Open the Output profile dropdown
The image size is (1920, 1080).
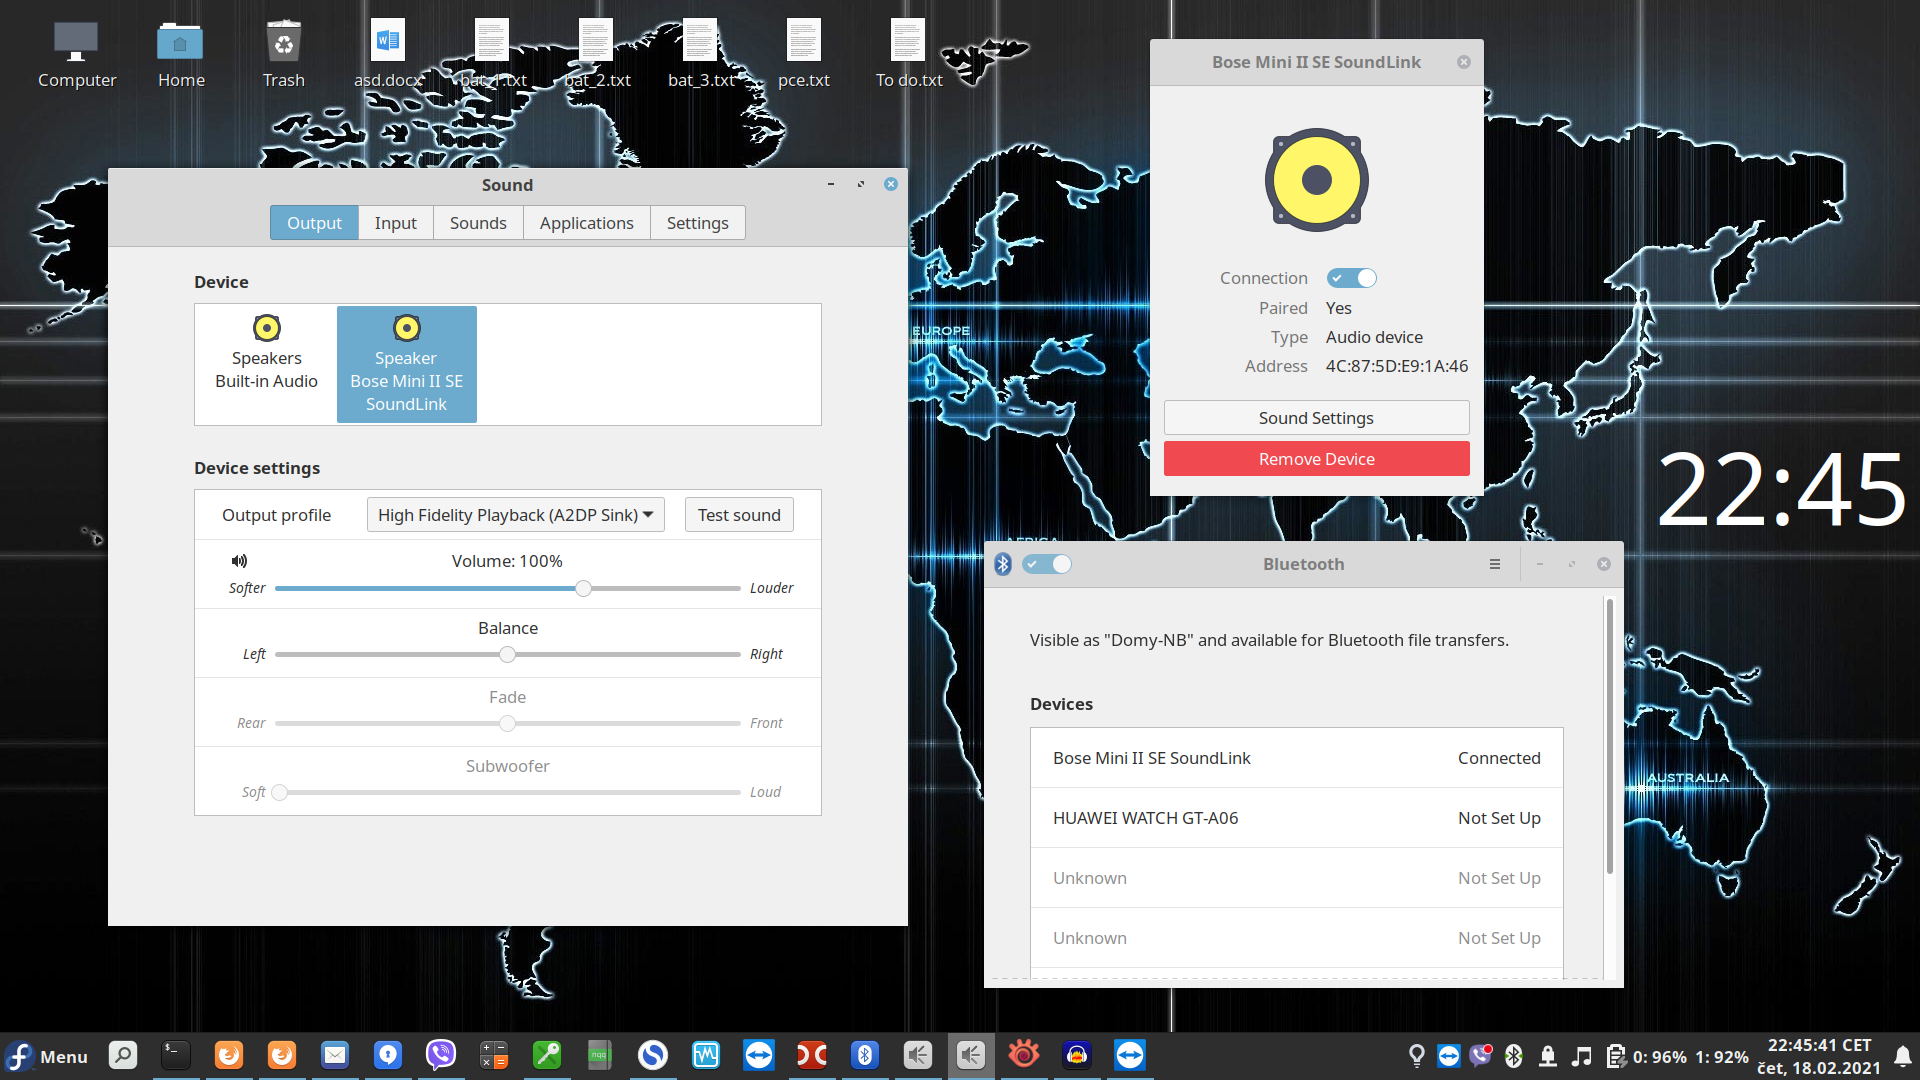(516, 515)
